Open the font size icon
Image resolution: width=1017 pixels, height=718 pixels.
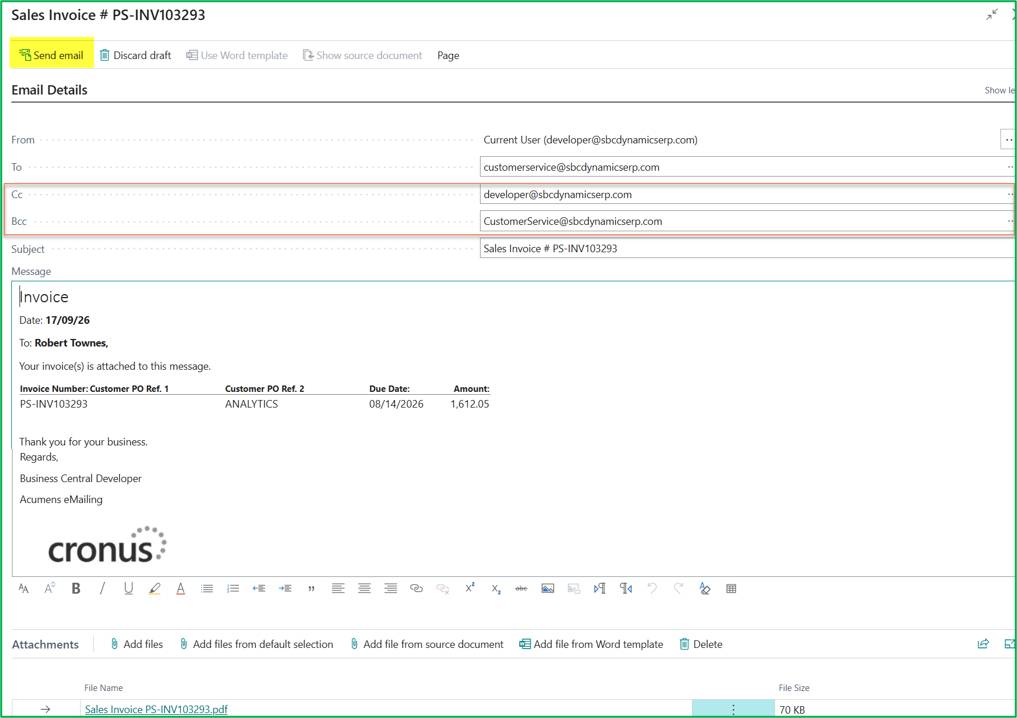pos(49,588)
